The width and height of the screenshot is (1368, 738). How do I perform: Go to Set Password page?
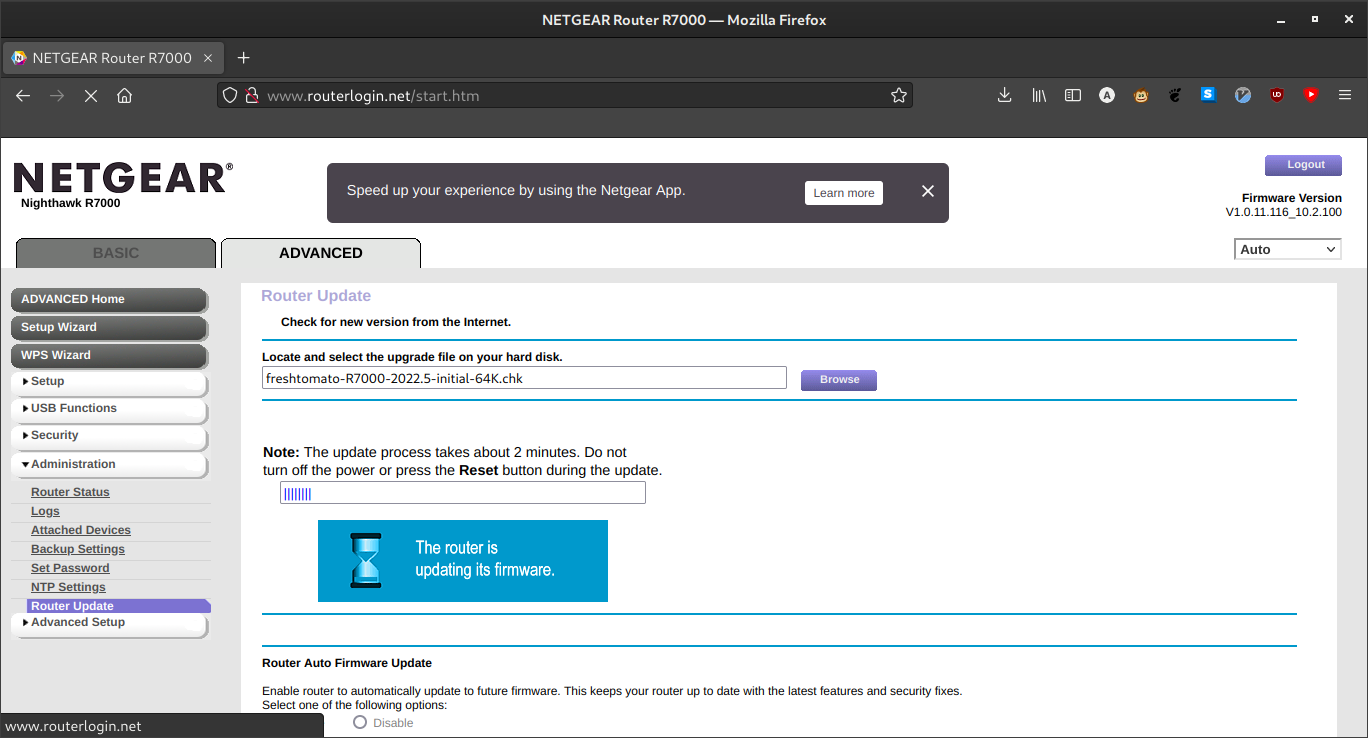point(70,568)
